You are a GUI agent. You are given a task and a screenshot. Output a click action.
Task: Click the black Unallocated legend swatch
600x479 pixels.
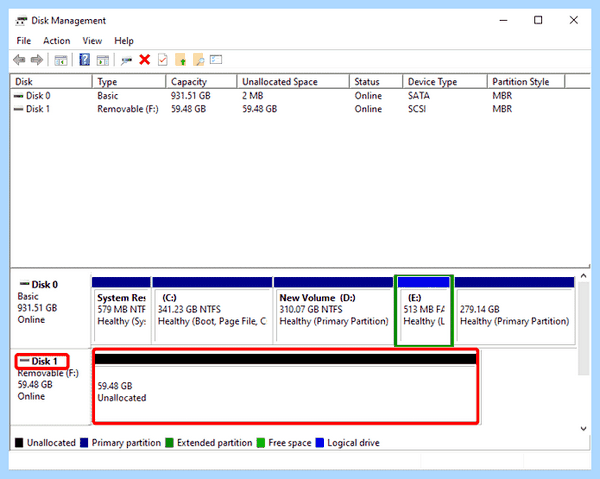click(x=19, y=443)
